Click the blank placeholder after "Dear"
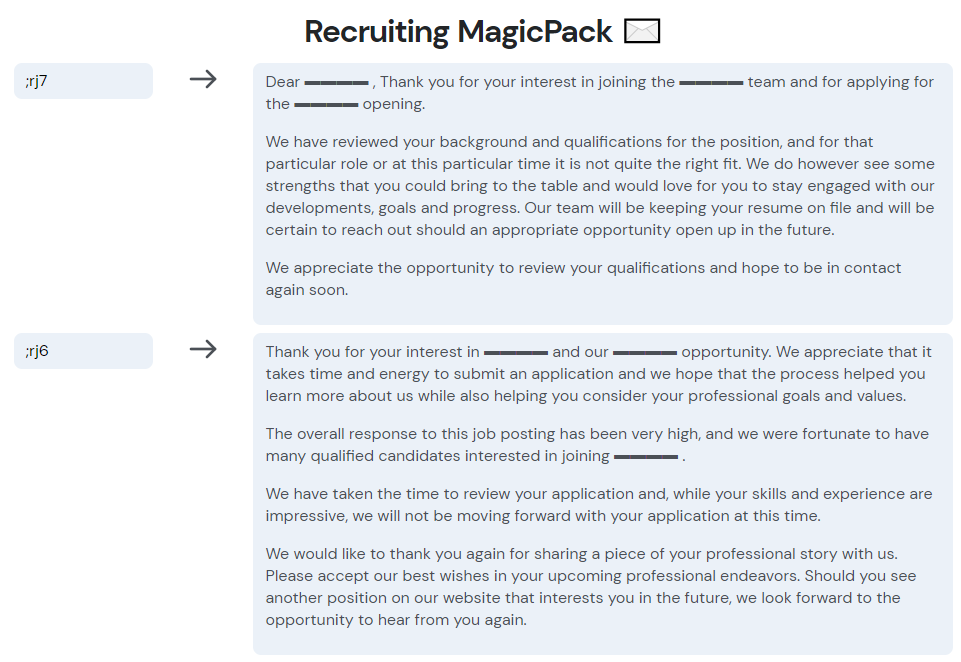The image size is (961, 662). click(x=336, y=83)
